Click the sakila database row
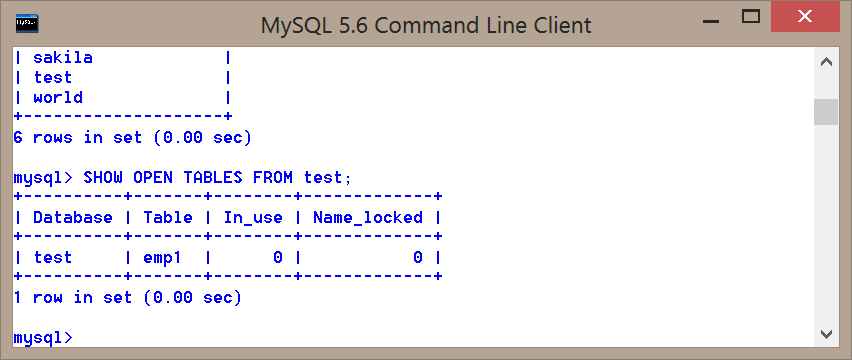Screen dimensions: 852x360 (x=122, y=58)
